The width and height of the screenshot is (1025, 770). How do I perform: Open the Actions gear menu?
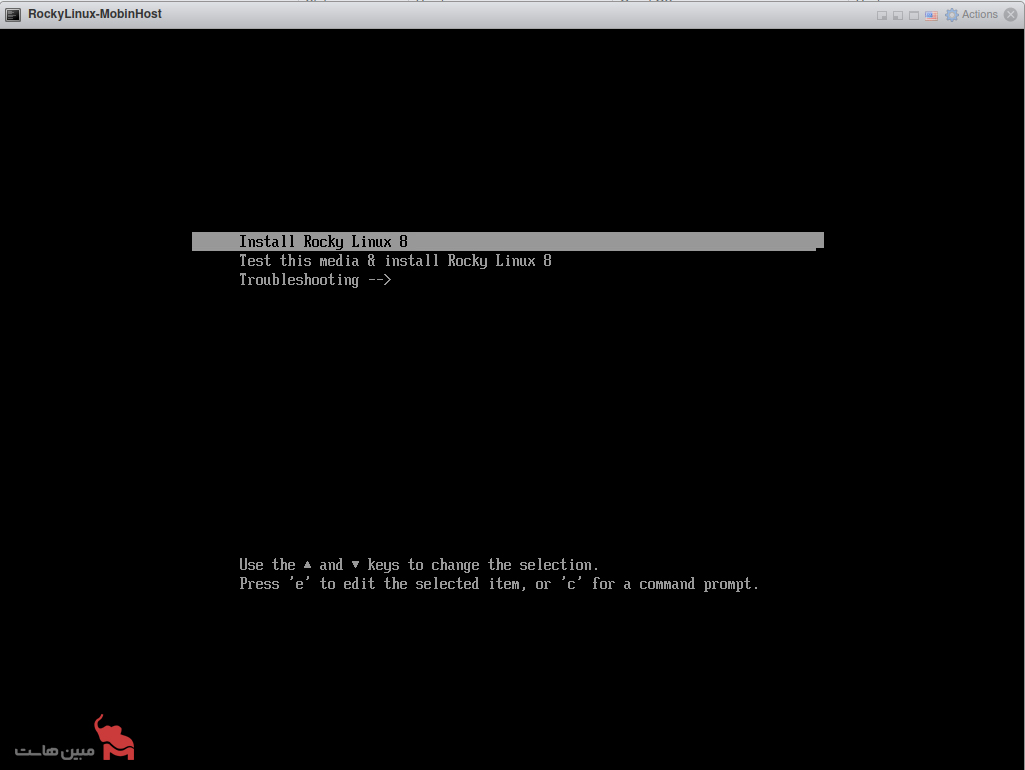(x=971, y=14)
